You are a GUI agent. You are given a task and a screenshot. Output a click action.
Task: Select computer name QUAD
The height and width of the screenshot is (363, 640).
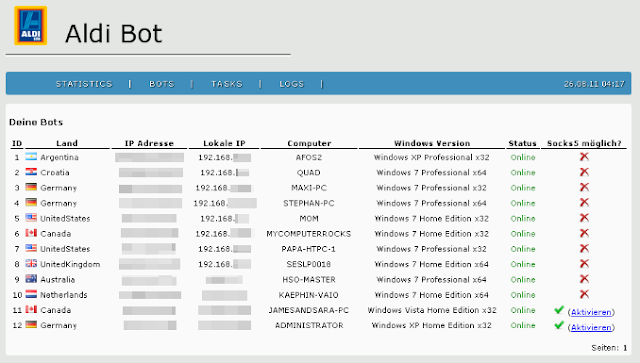click(309, 173)
